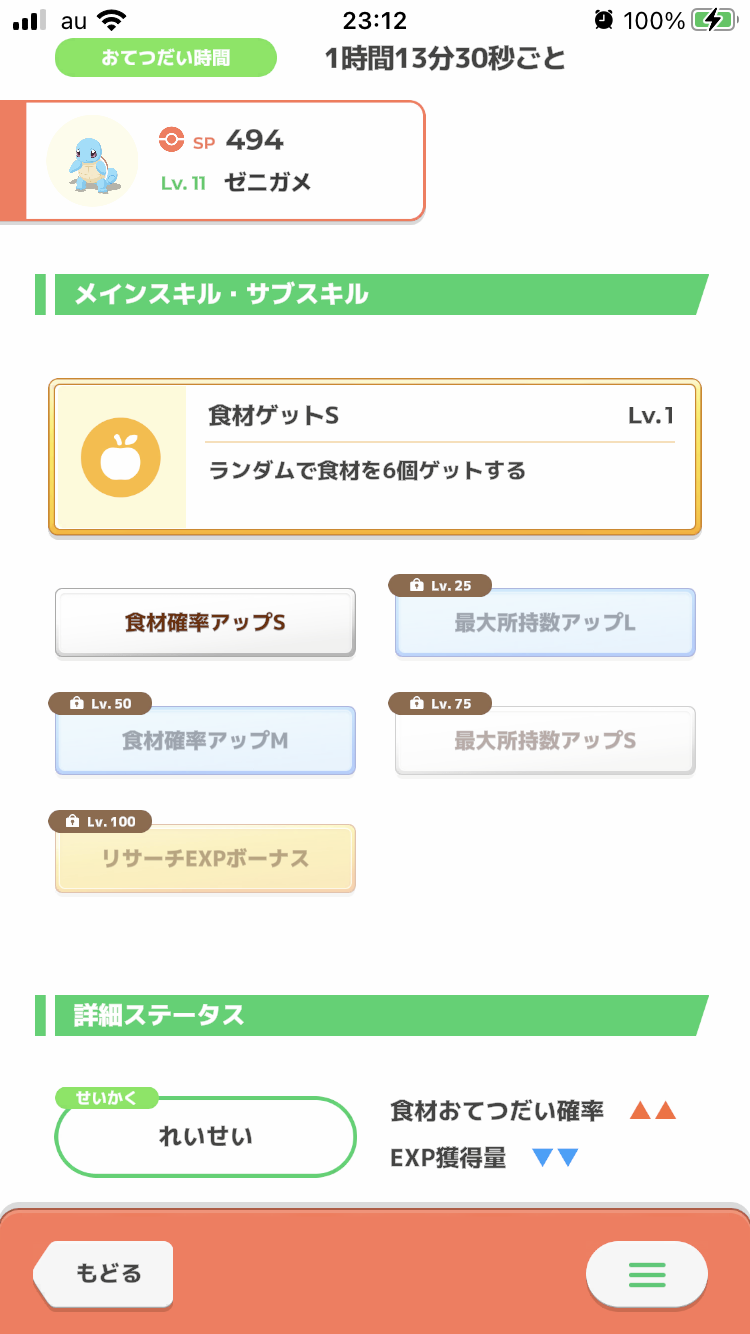Tap the lock icon on Lv. 100 badge
The image size is (750, 1334).
tap(72, 822)
